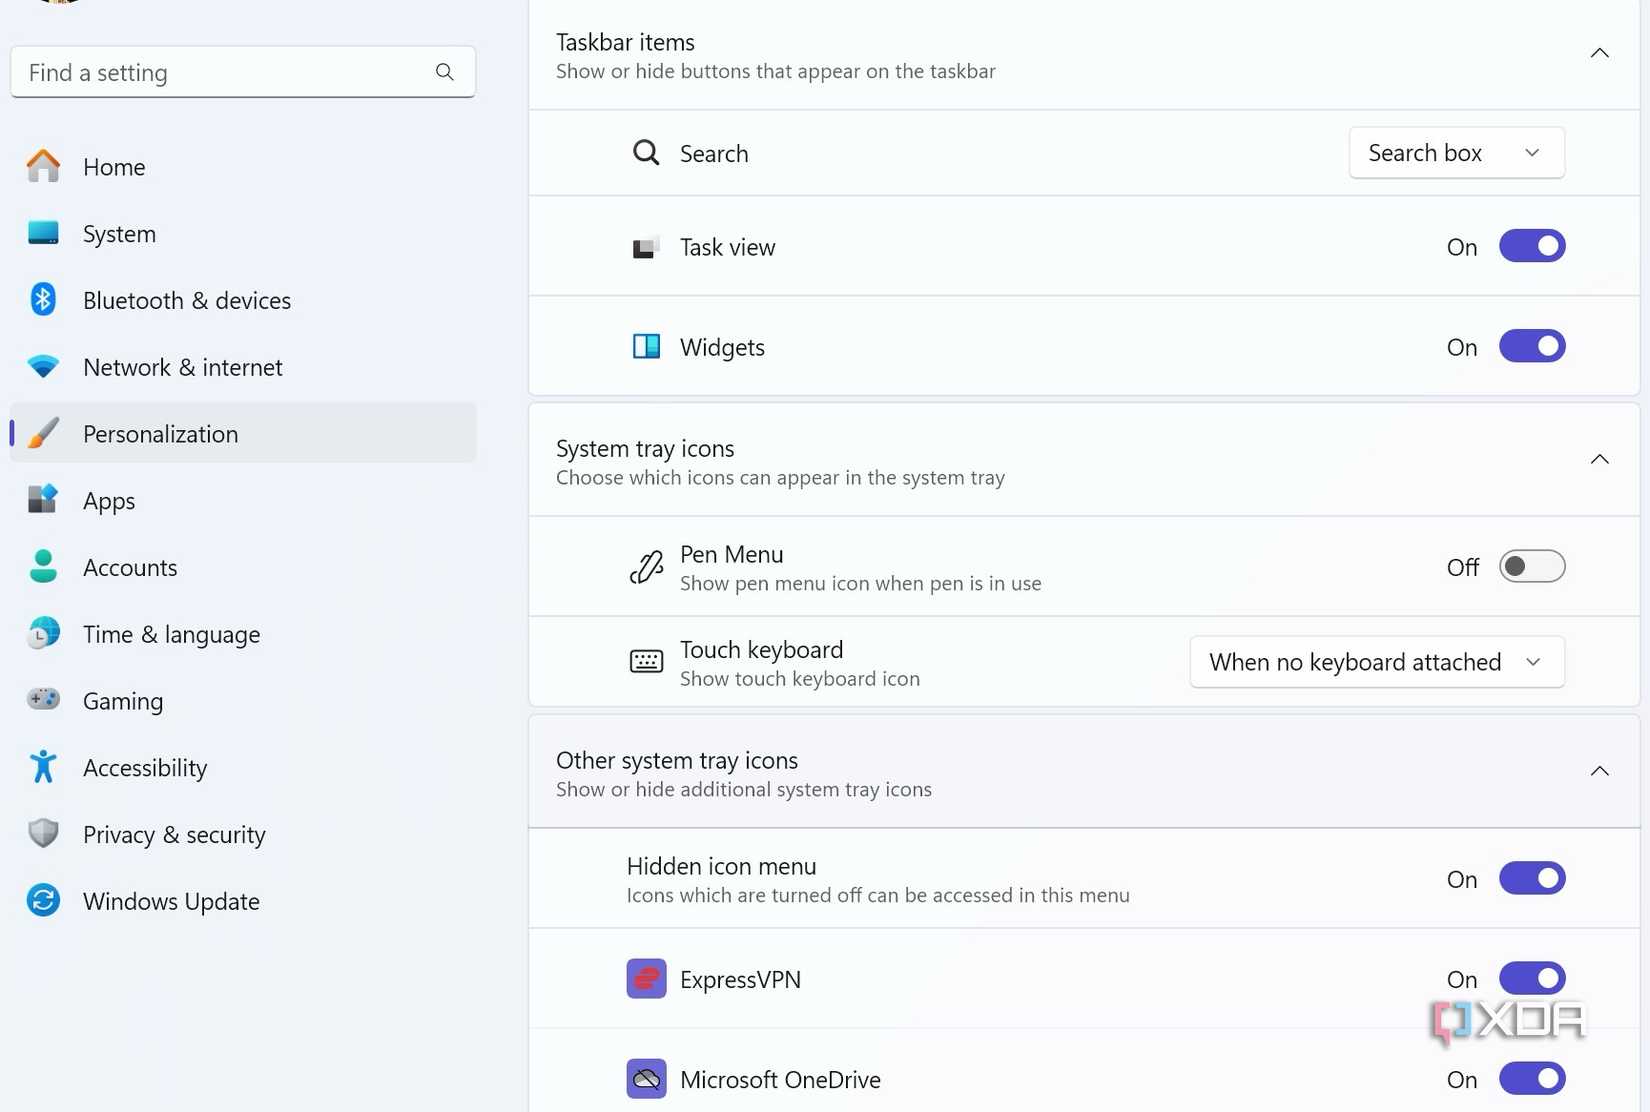Click the search magnifier in Find a setting
Viewport: 1650px width, 1112px height.
coord(444,72)
